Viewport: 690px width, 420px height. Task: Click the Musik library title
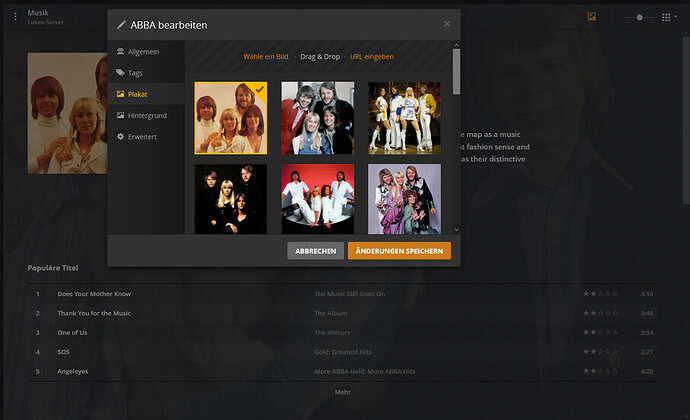(38, 13)
